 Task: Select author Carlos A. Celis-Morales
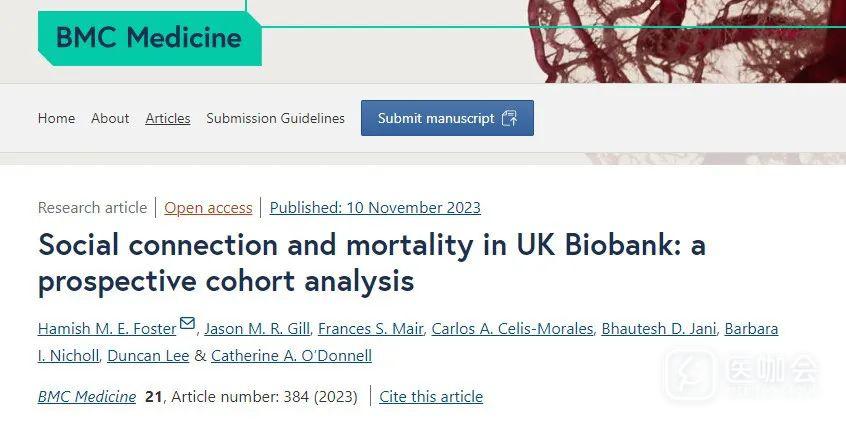coord(512,329)
